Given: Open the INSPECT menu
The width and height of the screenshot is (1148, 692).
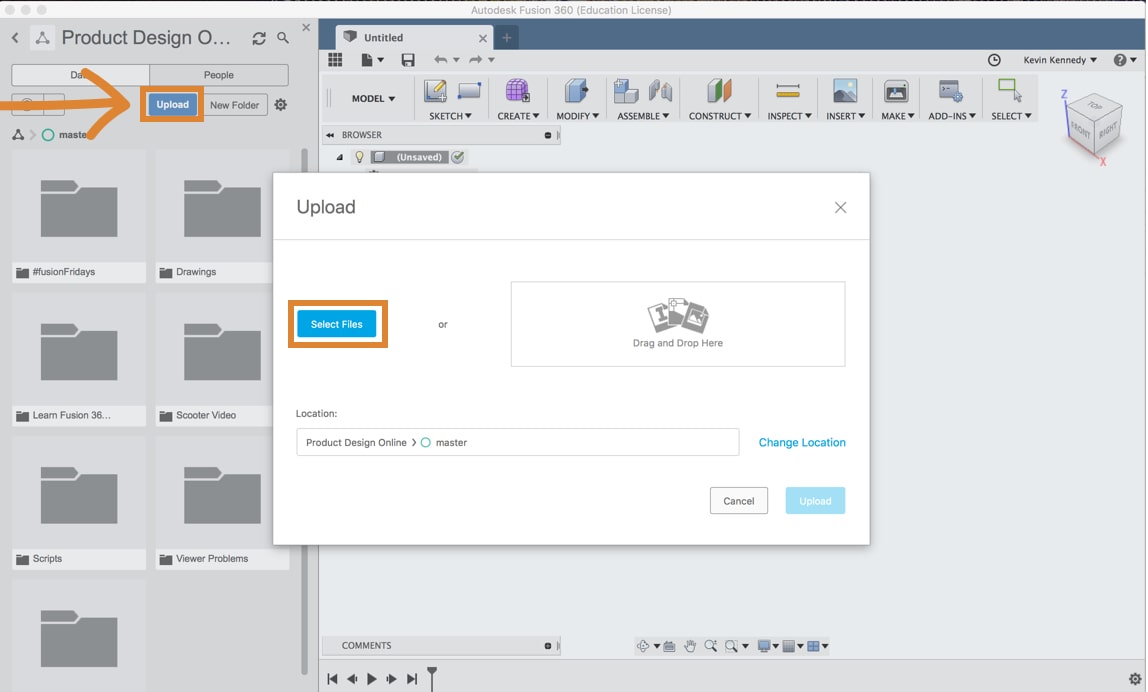Looking at the screenshot, I should coord(789,116).
